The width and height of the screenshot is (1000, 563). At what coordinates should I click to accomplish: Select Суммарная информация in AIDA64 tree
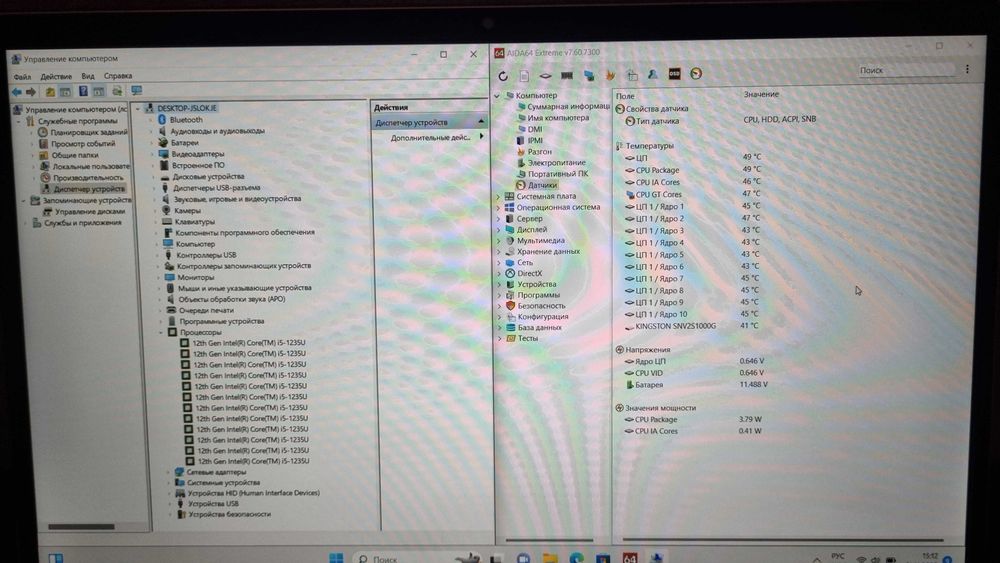pyautogui.click(x=568, y=106)
